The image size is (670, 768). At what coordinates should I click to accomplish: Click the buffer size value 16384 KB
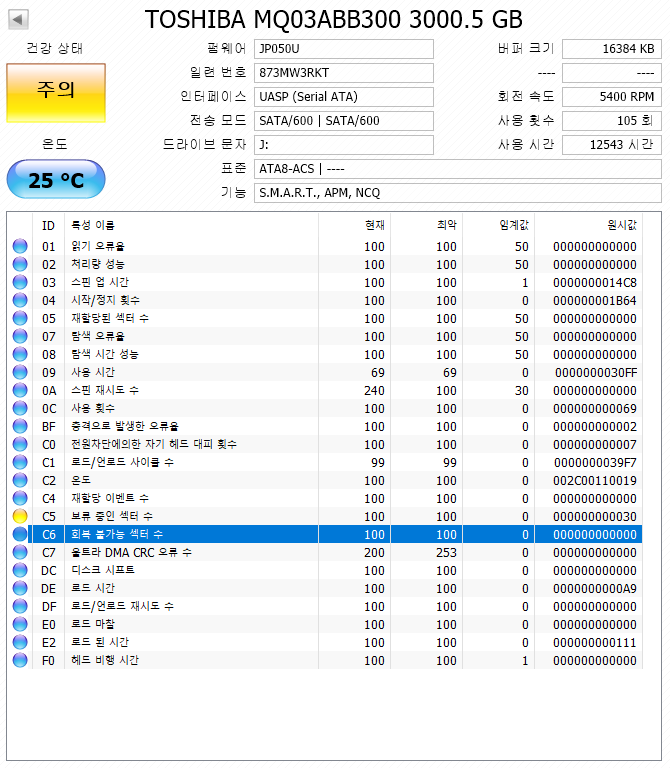point(612,48)
